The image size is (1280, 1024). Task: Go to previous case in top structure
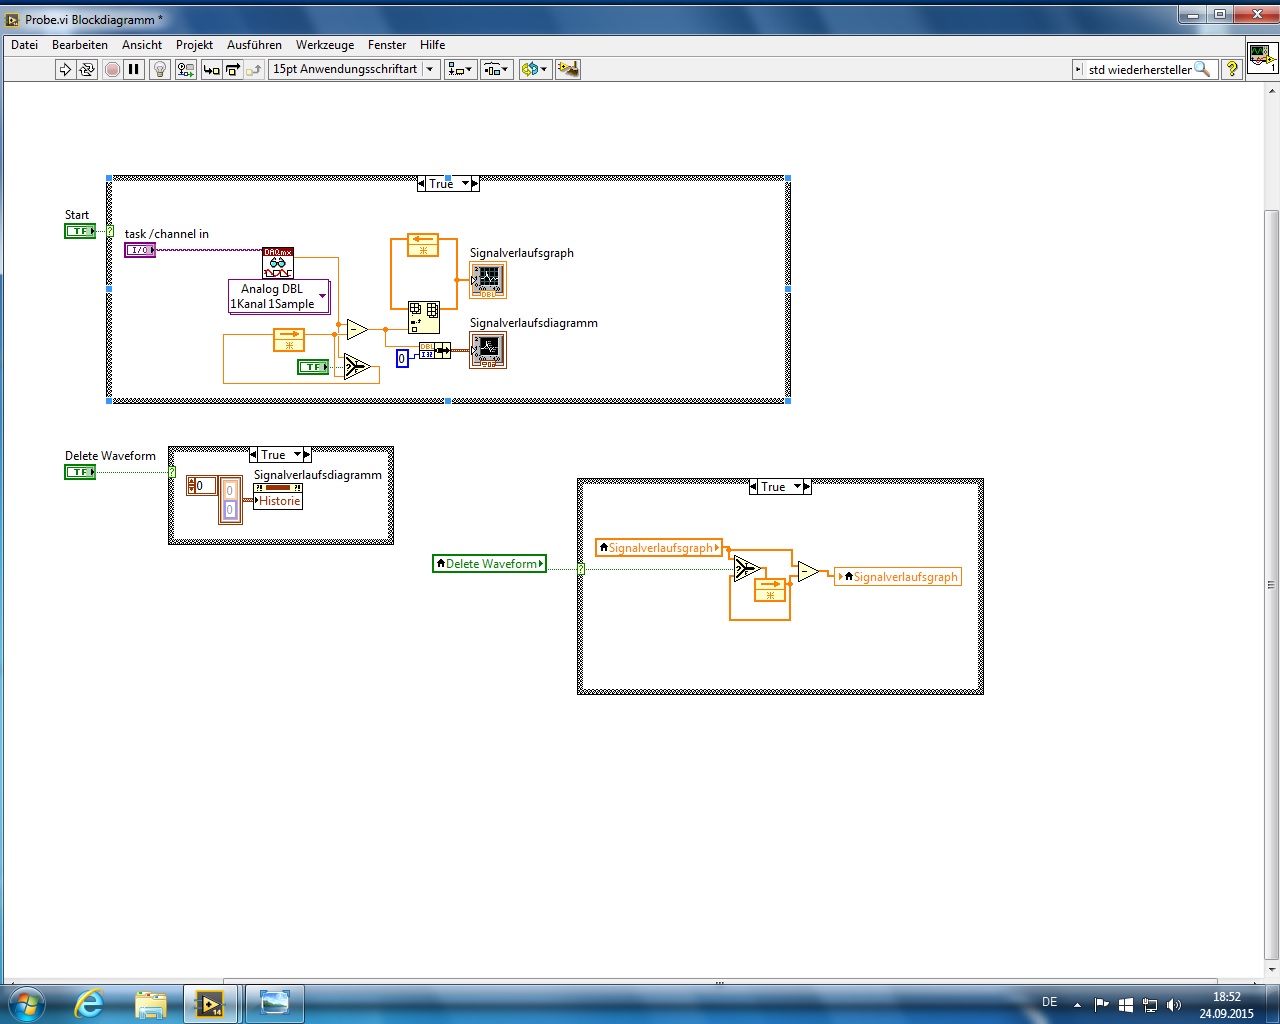(x=422, y=184)
